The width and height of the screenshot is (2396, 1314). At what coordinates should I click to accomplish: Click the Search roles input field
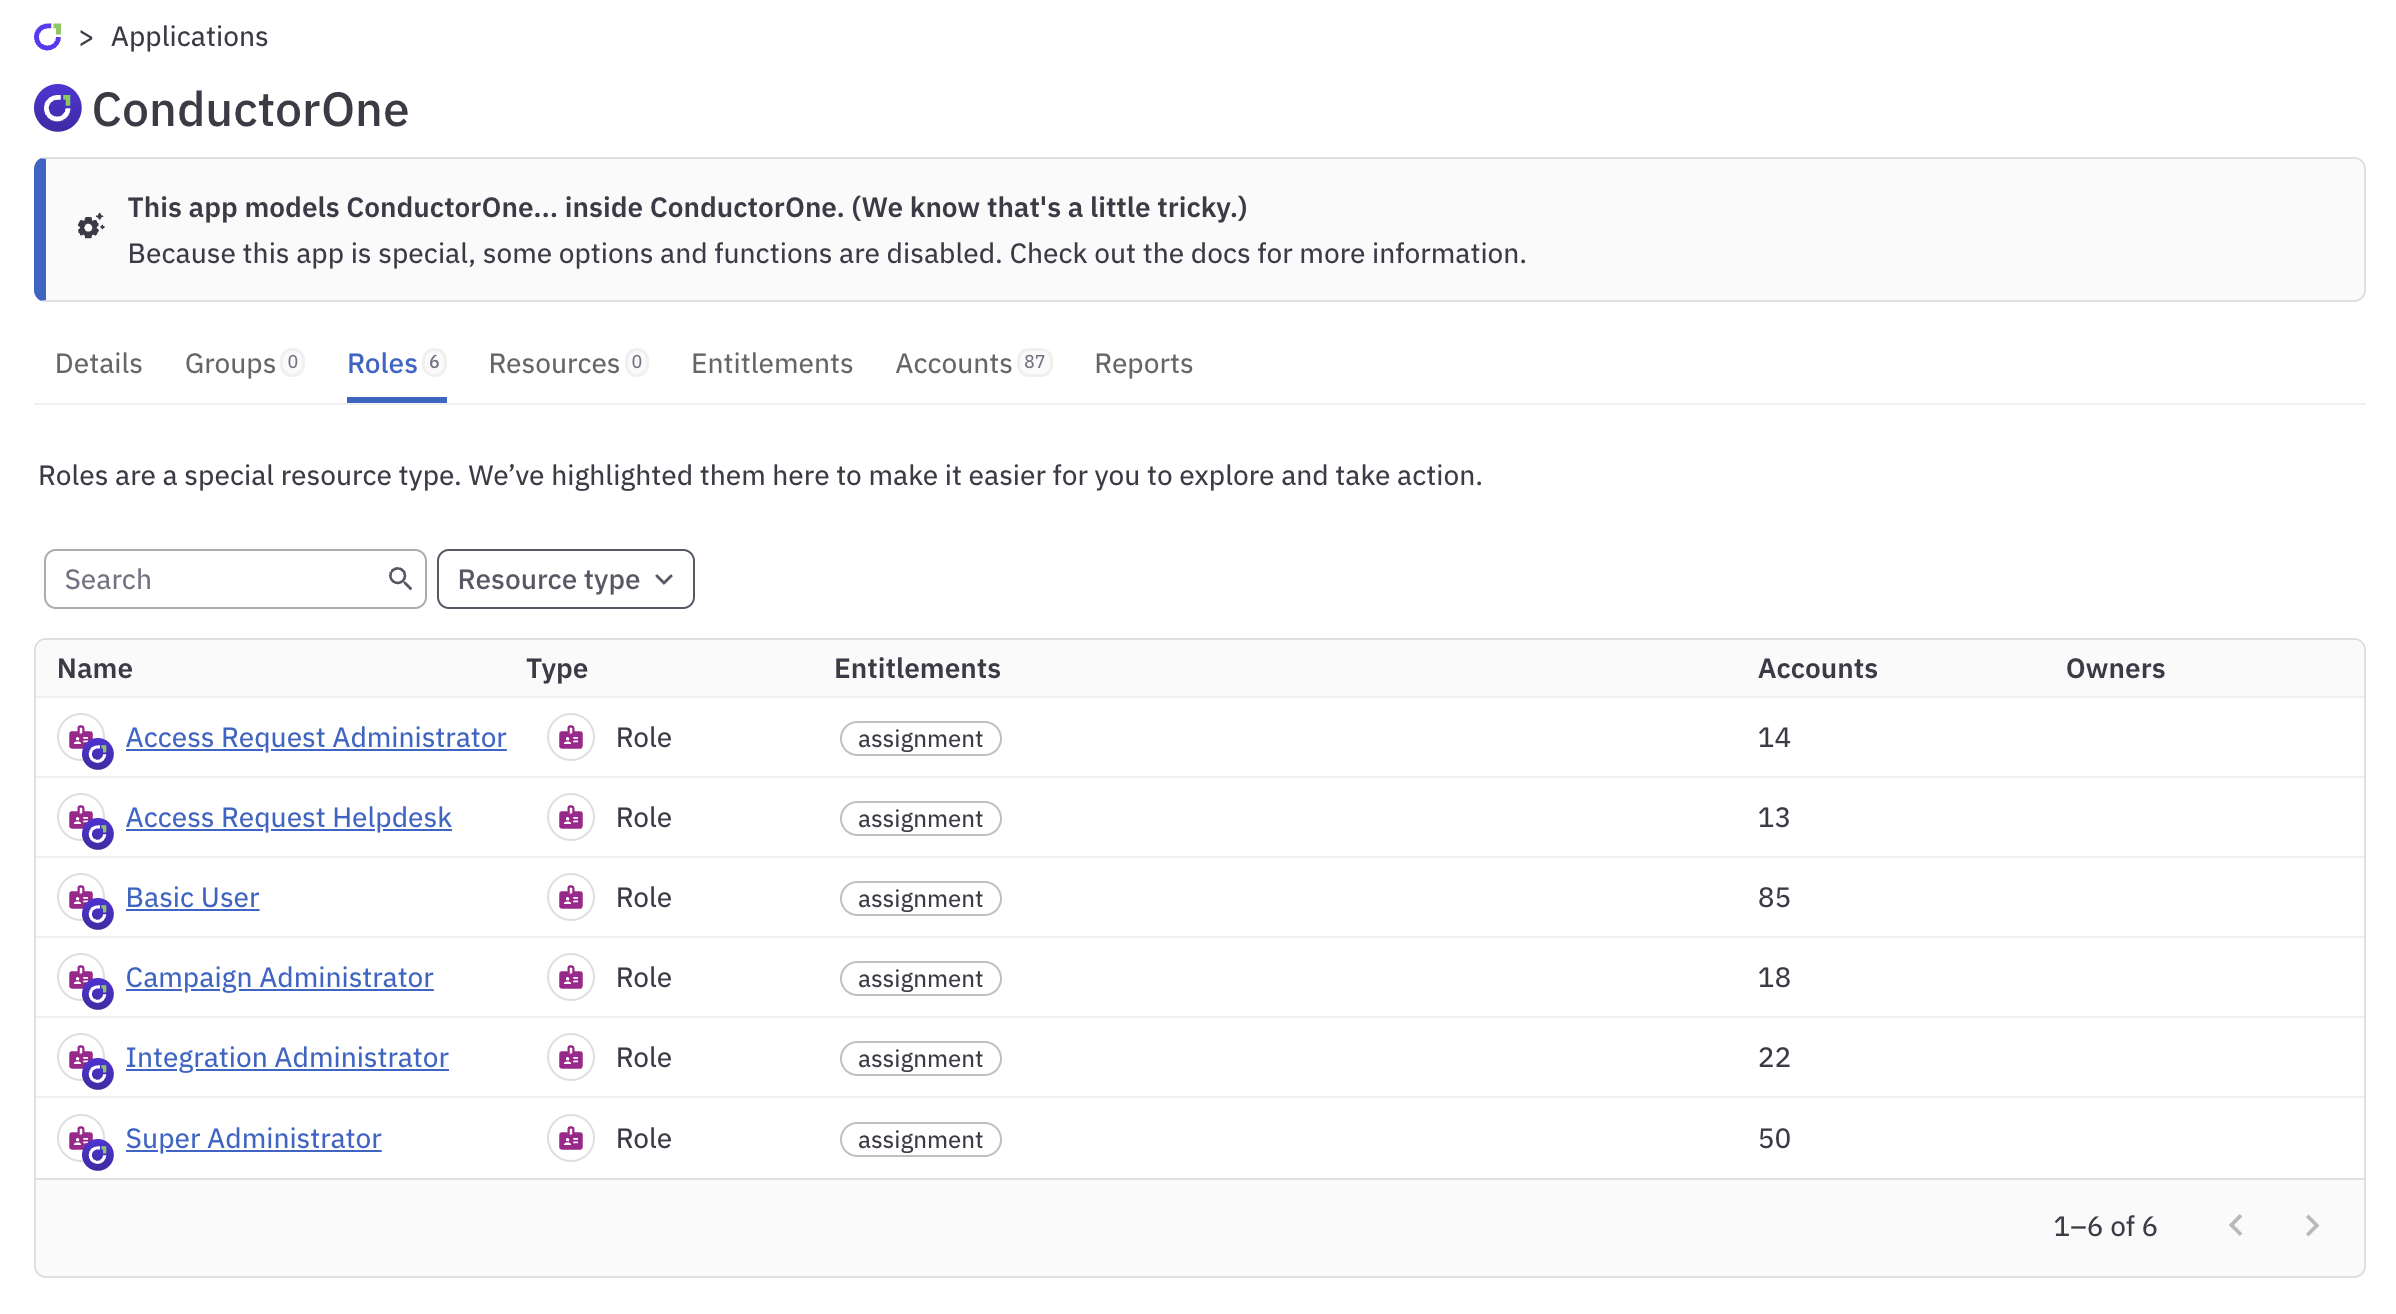pyautogui.click(x=235, y=579)
